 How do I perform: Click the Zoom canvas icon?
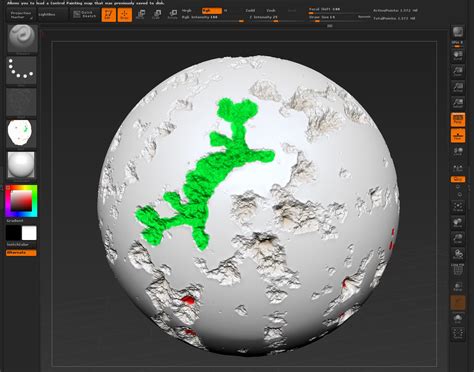[x=458, y=71]
